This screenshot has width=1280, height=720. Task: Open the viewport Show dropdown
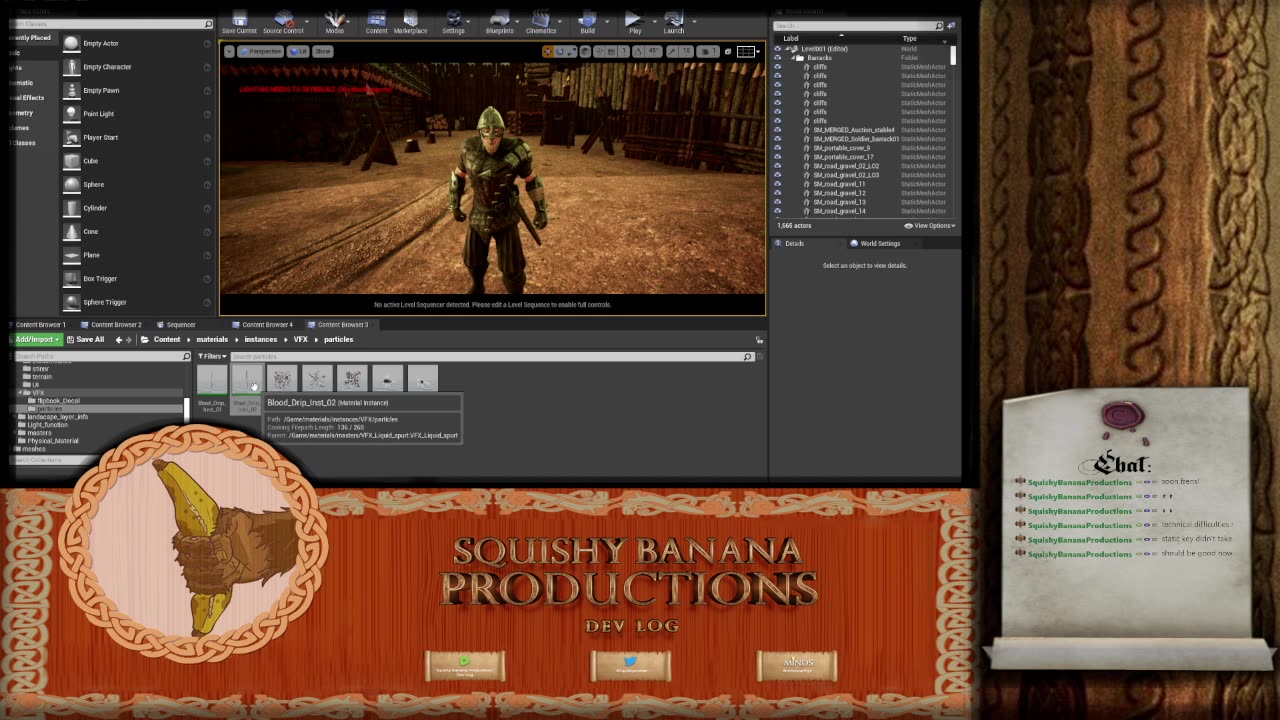click(323, 51)
